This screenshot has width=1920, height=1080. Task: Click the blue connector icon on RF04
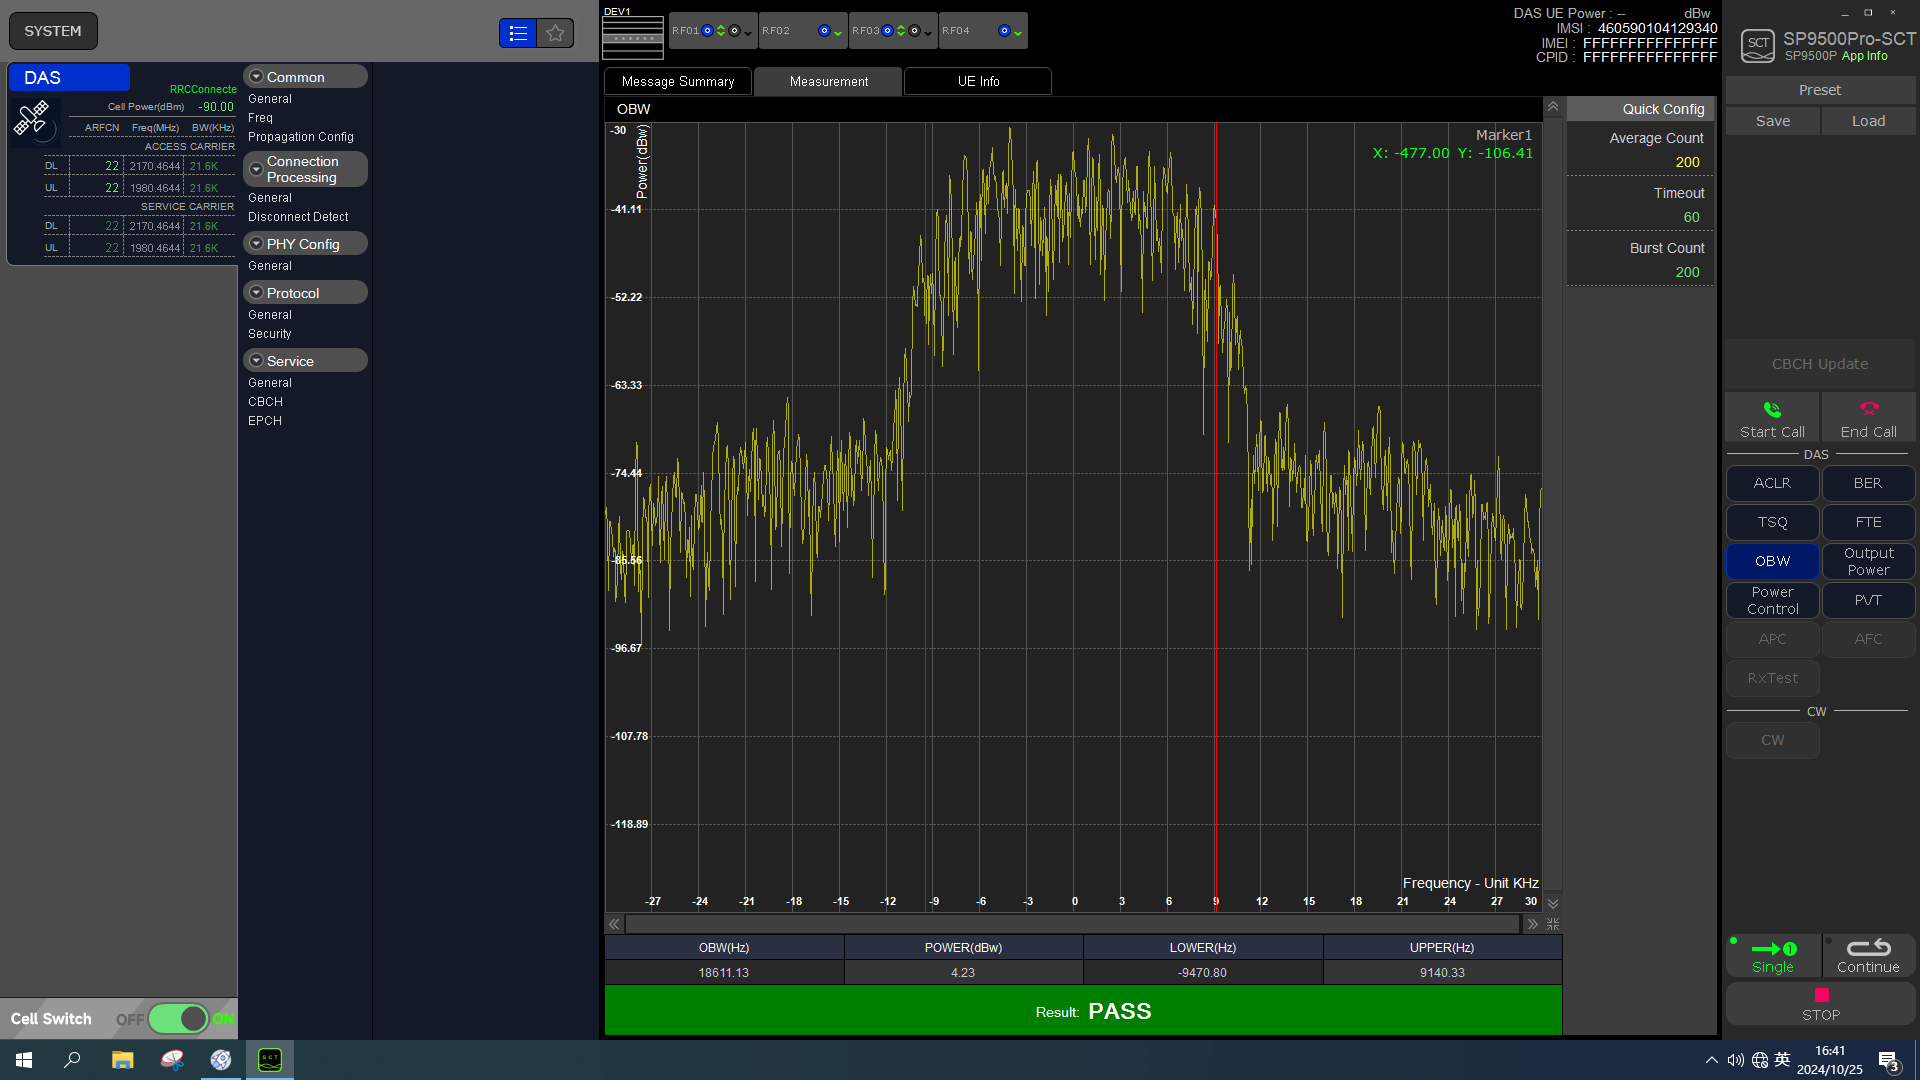(1004, 31)
